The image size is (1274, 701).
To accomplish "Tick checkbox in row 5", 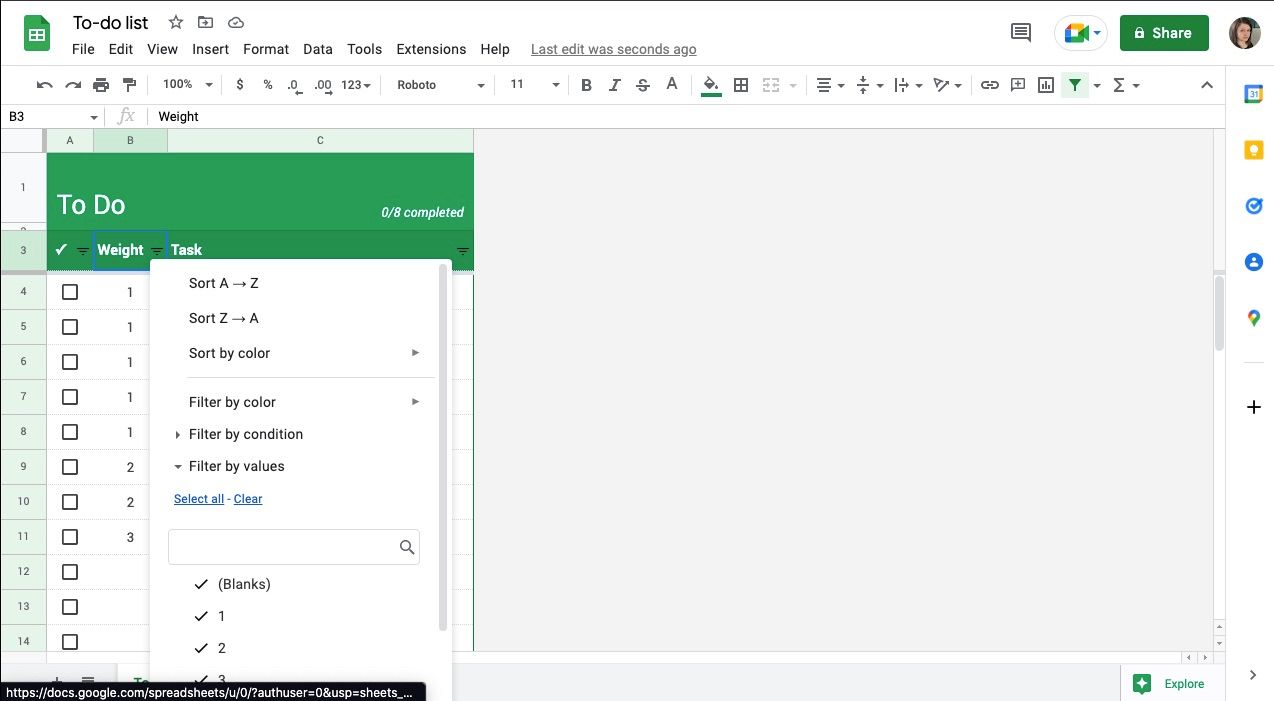I will (x=70, y=327).
